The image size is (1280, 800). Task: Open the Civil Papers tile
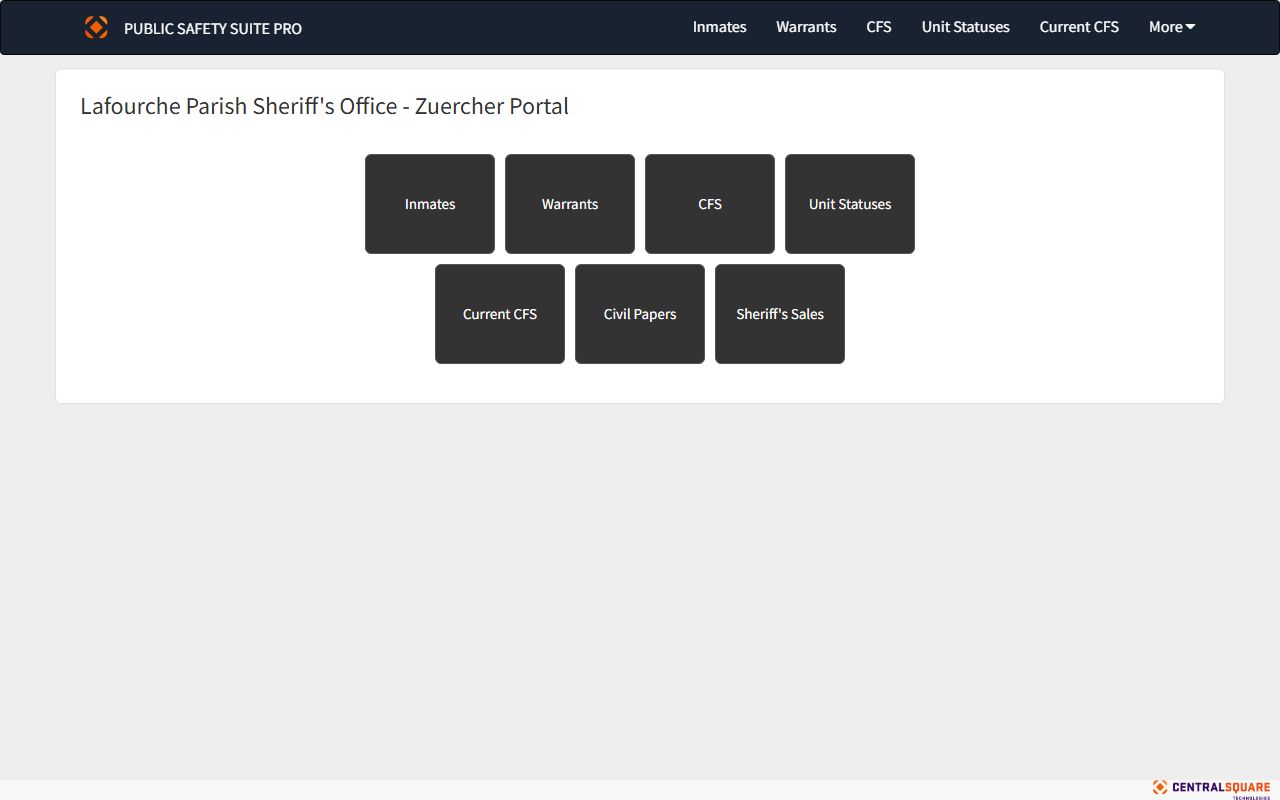pyautogui.click(x=640, y=314)
